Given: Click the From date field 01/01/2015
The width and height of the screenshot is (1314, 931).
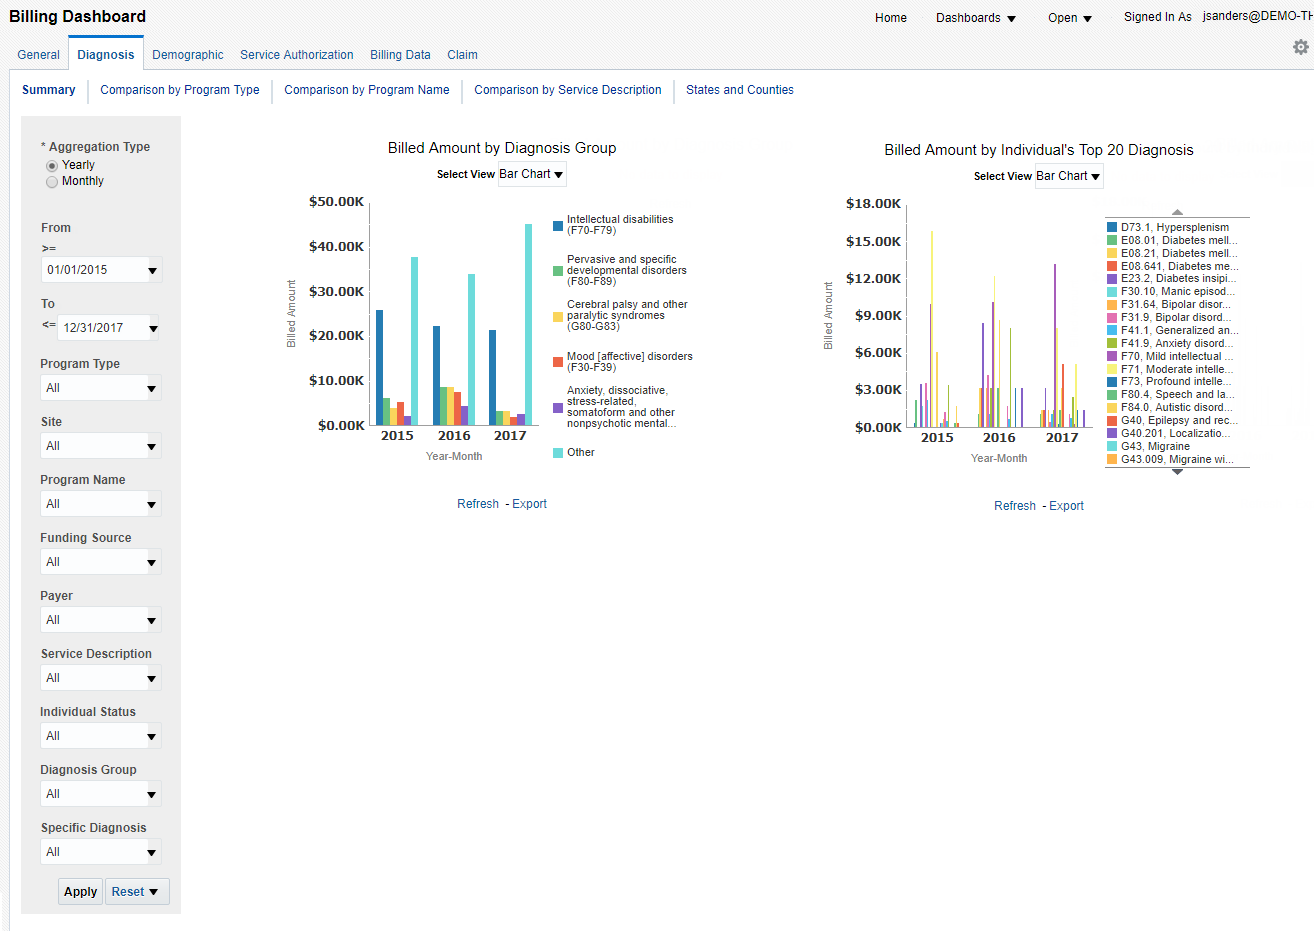Looking at the screenshot, I should click(x=94, y=270).
